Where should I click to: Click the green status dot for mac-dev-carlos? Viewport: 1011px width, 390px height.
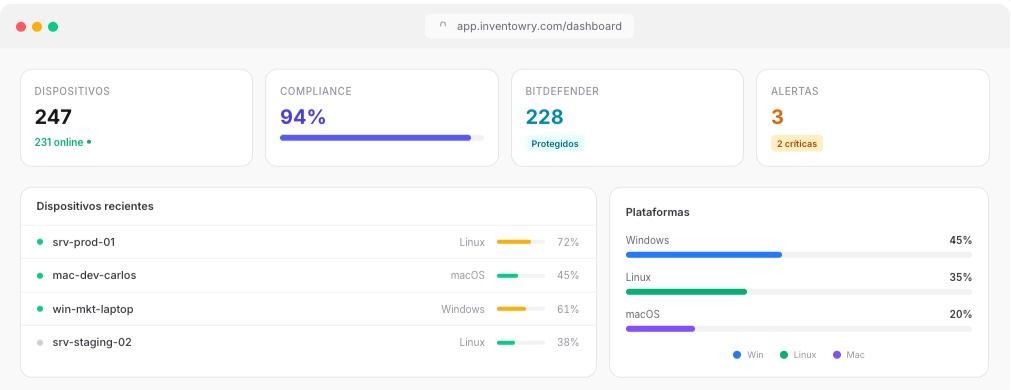click(x=40, y=276)
